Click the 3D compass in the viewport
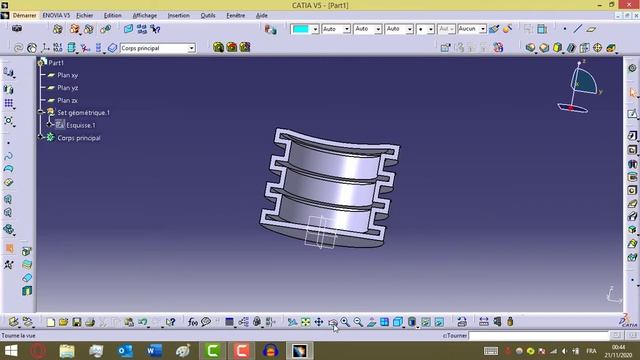 click(580, 86)
